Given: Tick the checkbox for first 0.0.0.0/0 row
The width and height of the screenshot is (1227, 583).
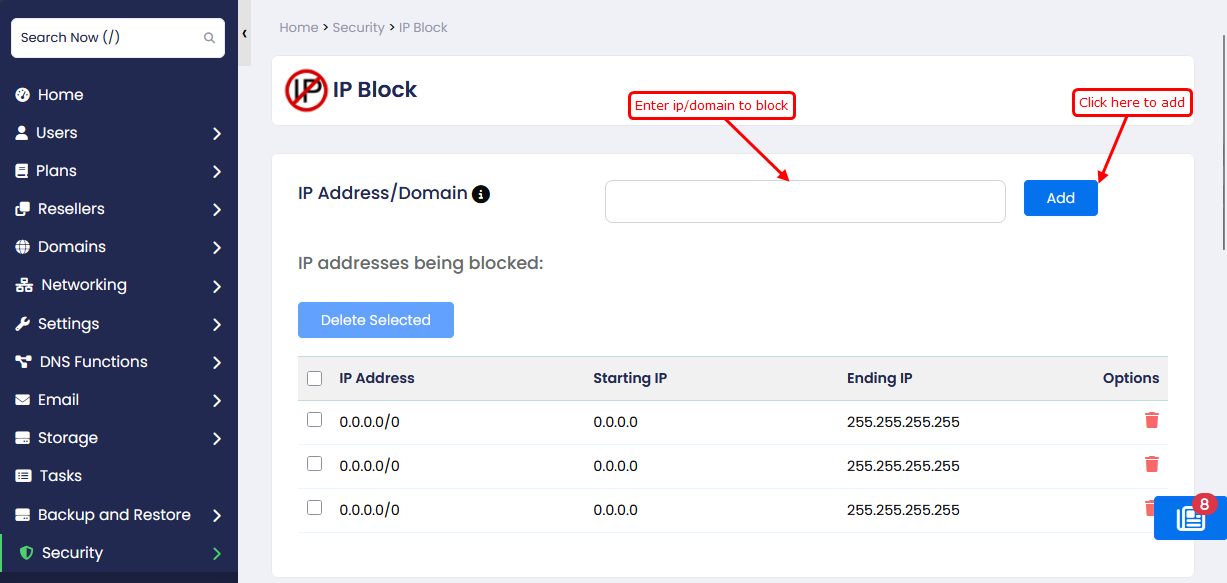Looking at the screenshot, I should tap(315, 420).
